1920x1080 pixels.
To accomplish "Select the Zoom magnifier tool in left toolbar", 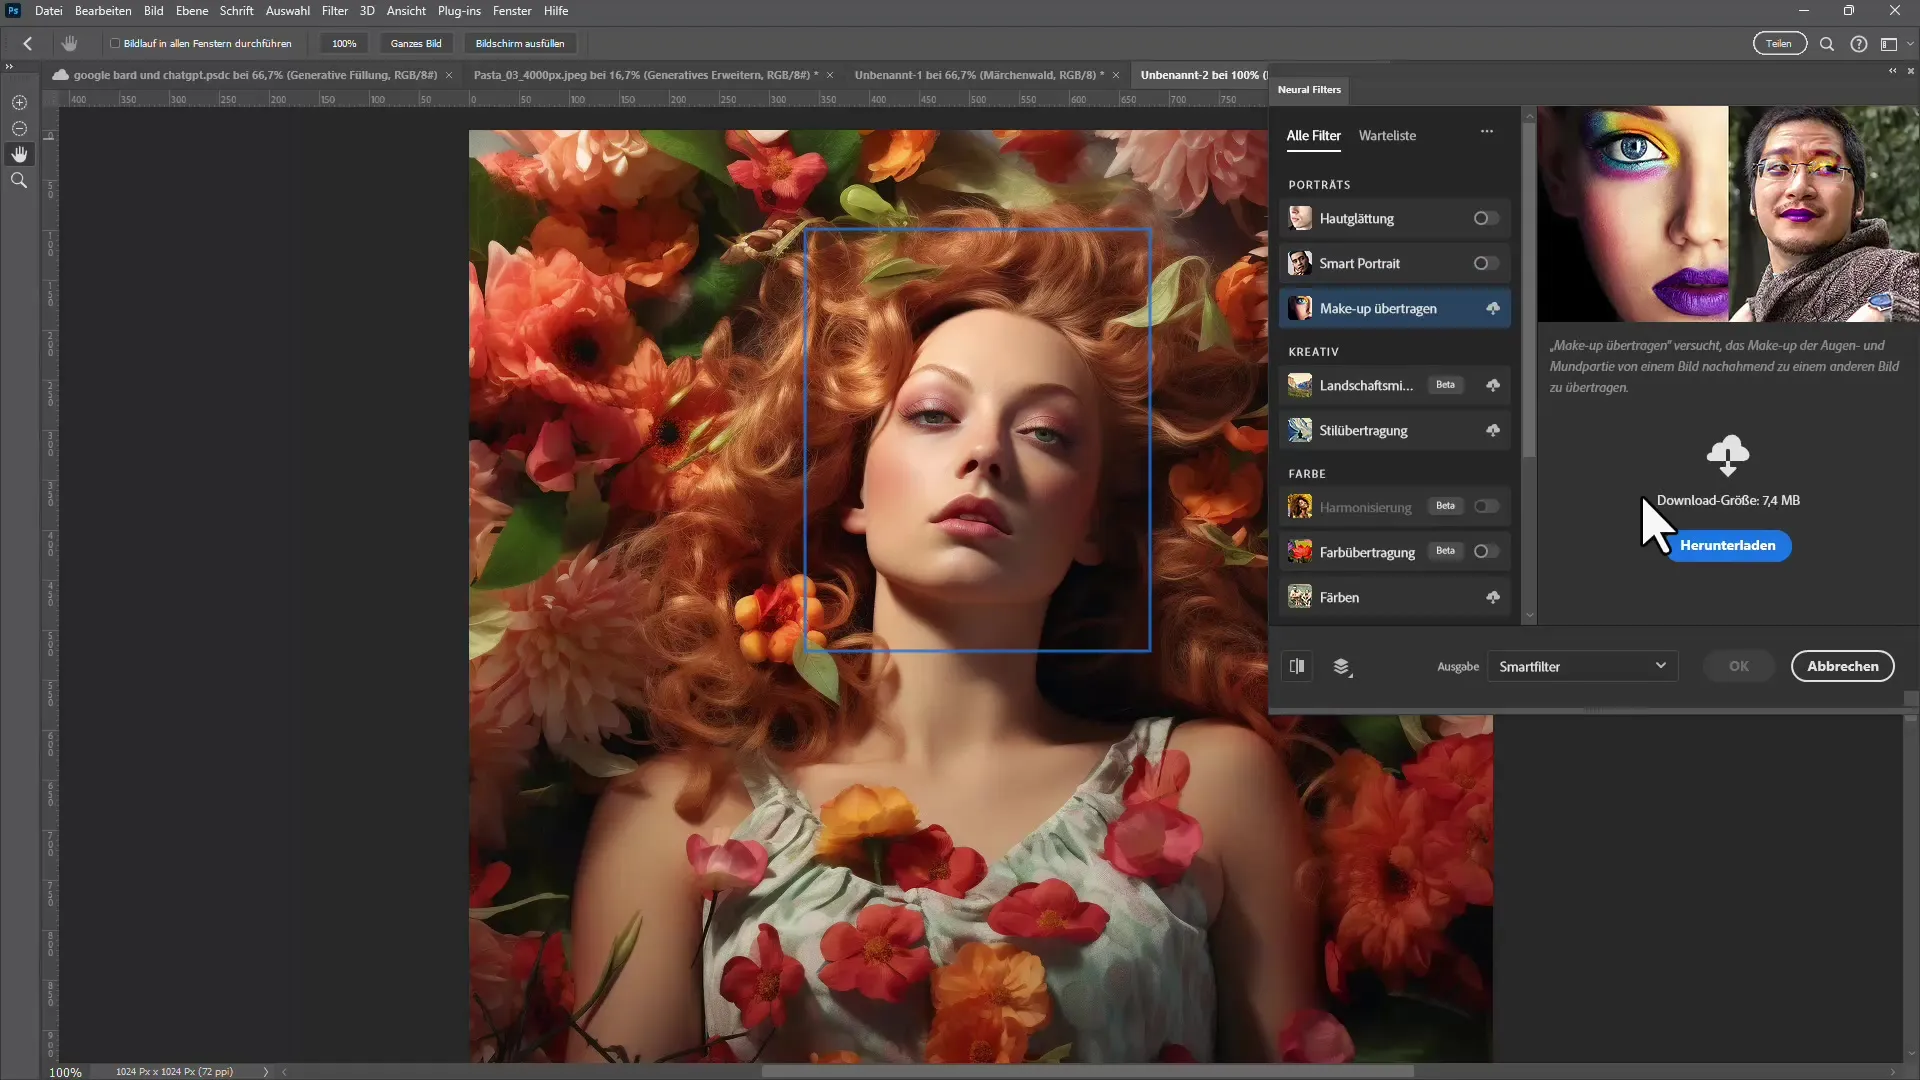I will click(x=19, y=180).
